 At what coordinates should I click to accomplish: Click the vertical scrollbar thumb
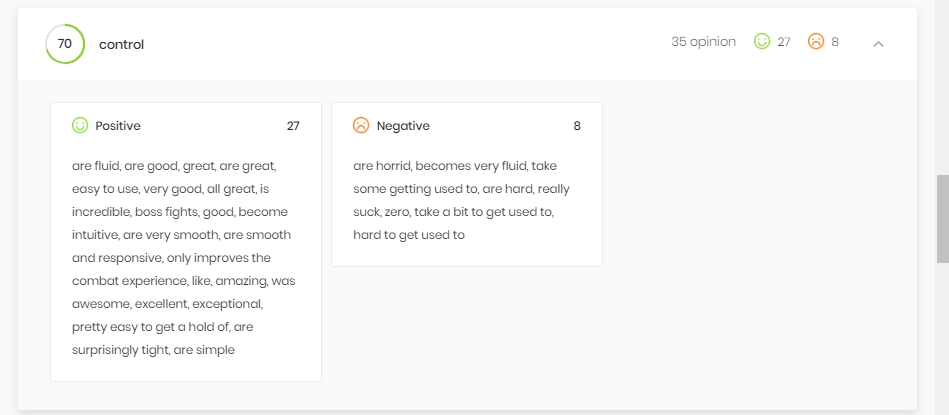click(942, 218)
